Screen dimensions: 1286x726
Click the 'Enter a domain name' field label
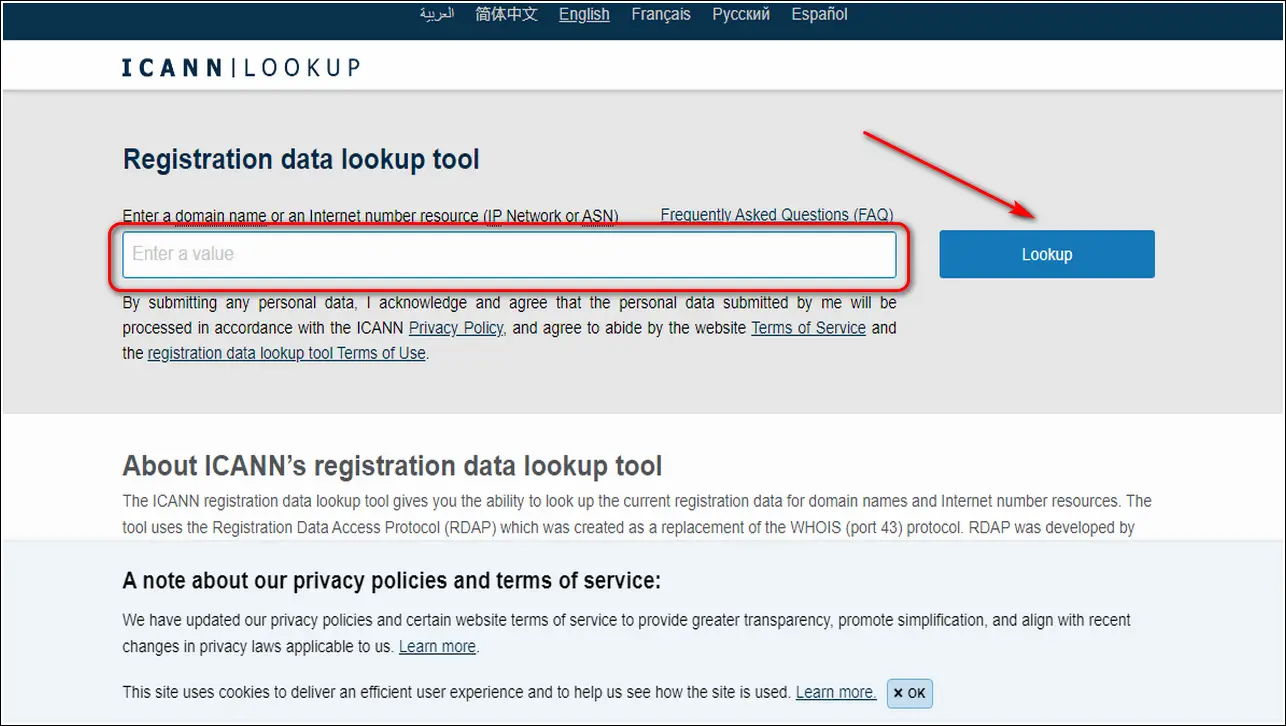[370, 216]
